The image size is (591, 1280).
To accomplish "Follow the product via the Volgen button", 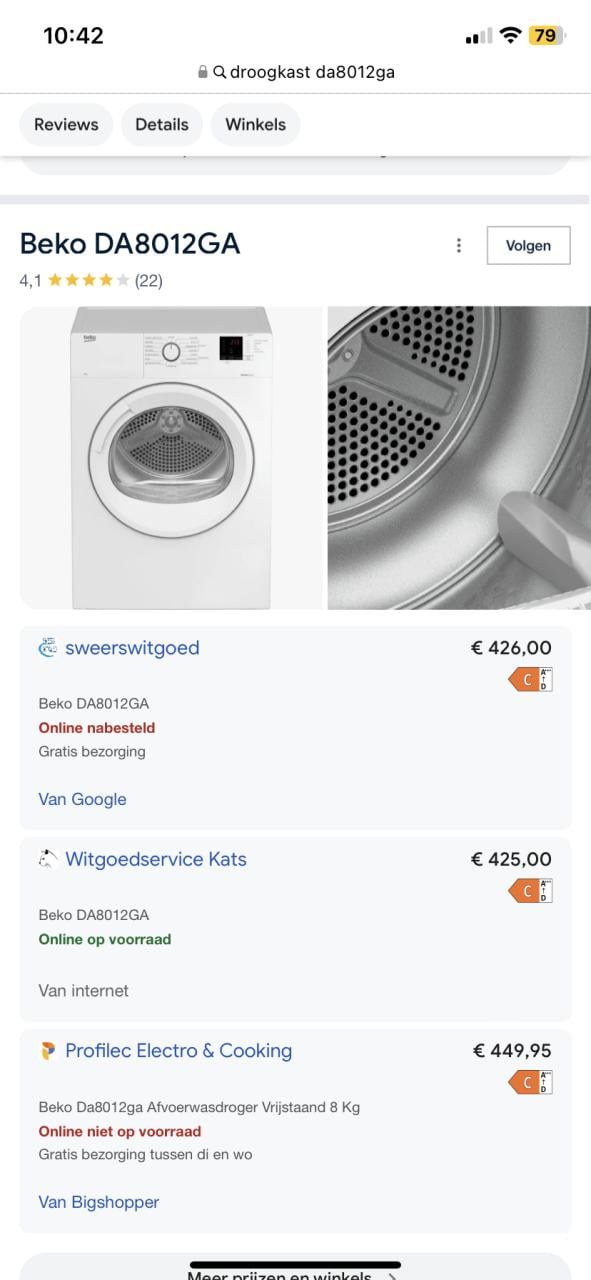I will click(x=528, y=245).
